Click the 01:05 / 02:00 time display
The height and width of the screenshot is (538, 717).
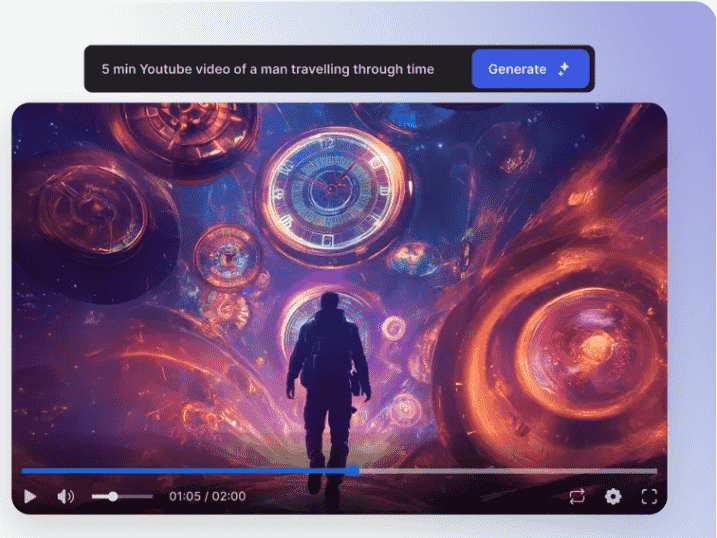(x=207, y=496)
